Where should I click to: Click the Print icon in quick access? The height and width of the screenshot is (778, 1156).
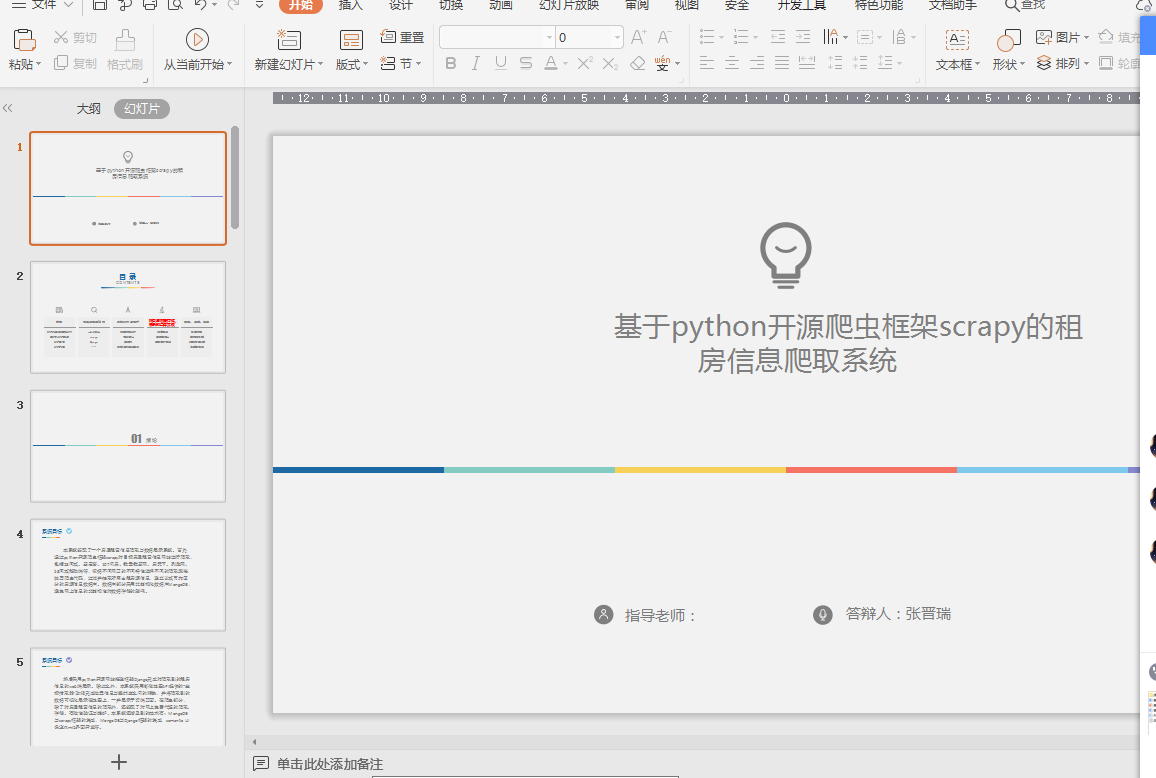click(x=150, y=4)
